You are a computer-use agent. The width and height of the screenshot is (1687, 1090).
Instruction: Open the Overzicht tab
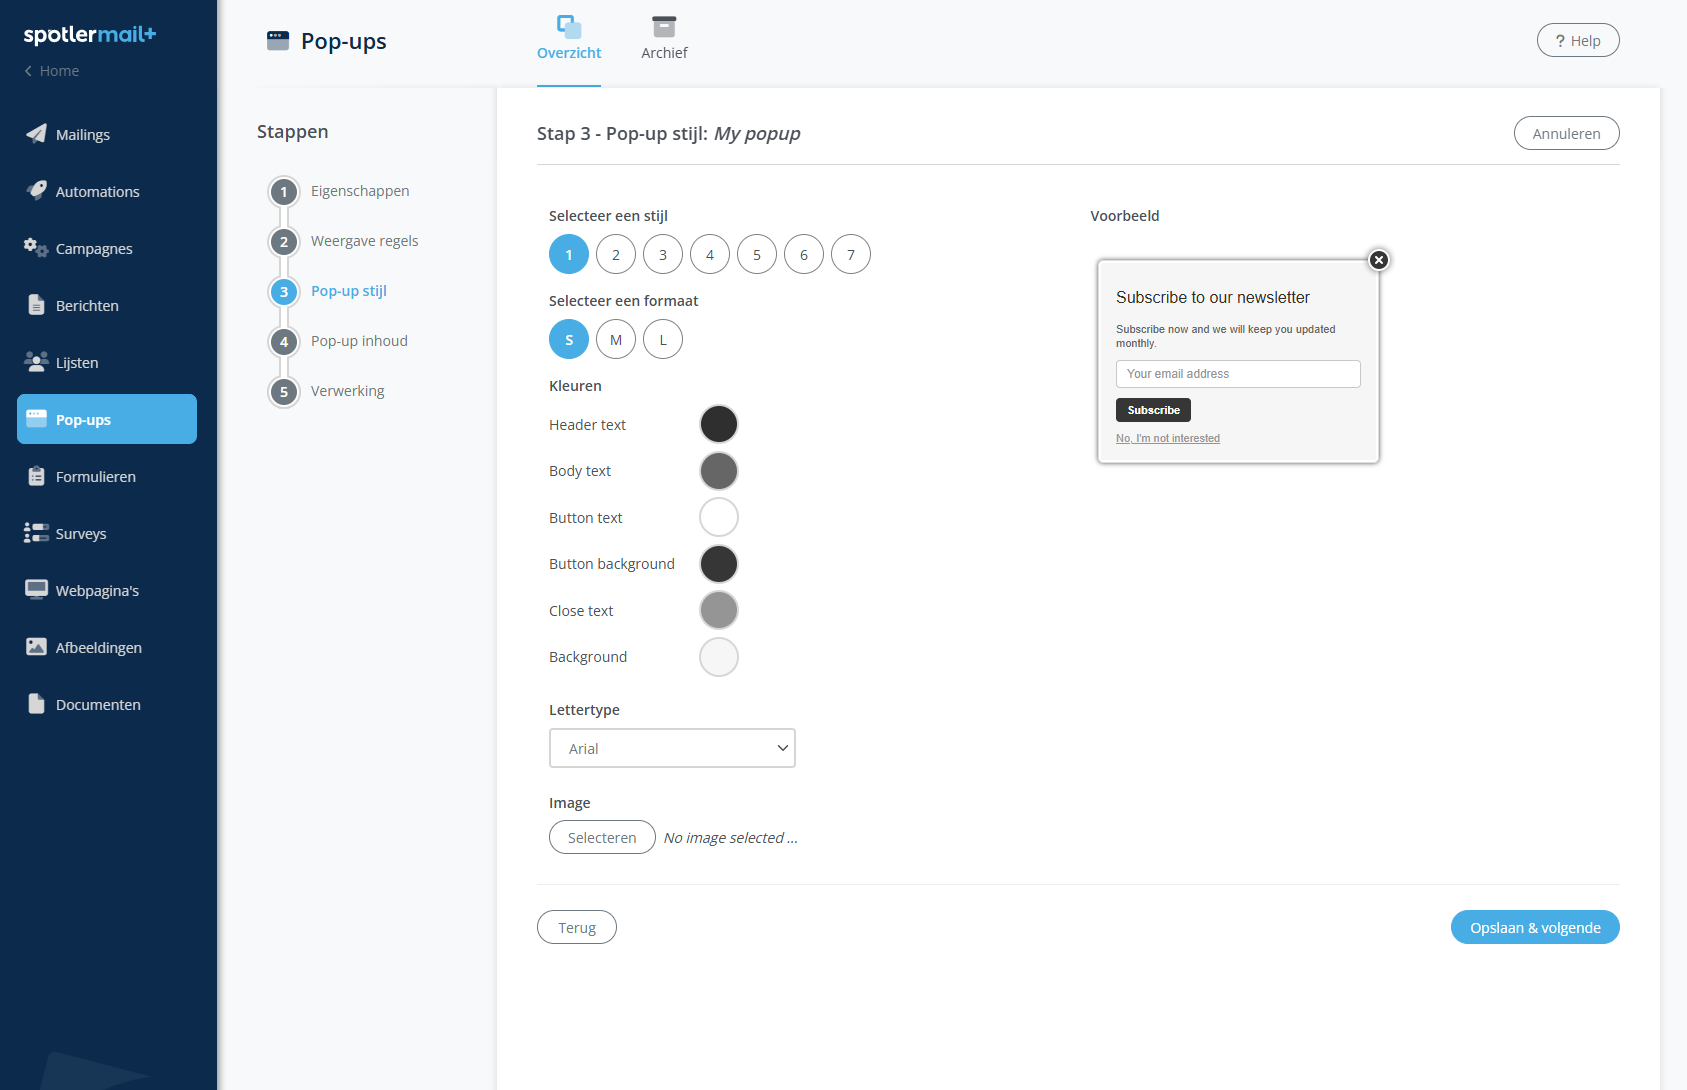569,39
